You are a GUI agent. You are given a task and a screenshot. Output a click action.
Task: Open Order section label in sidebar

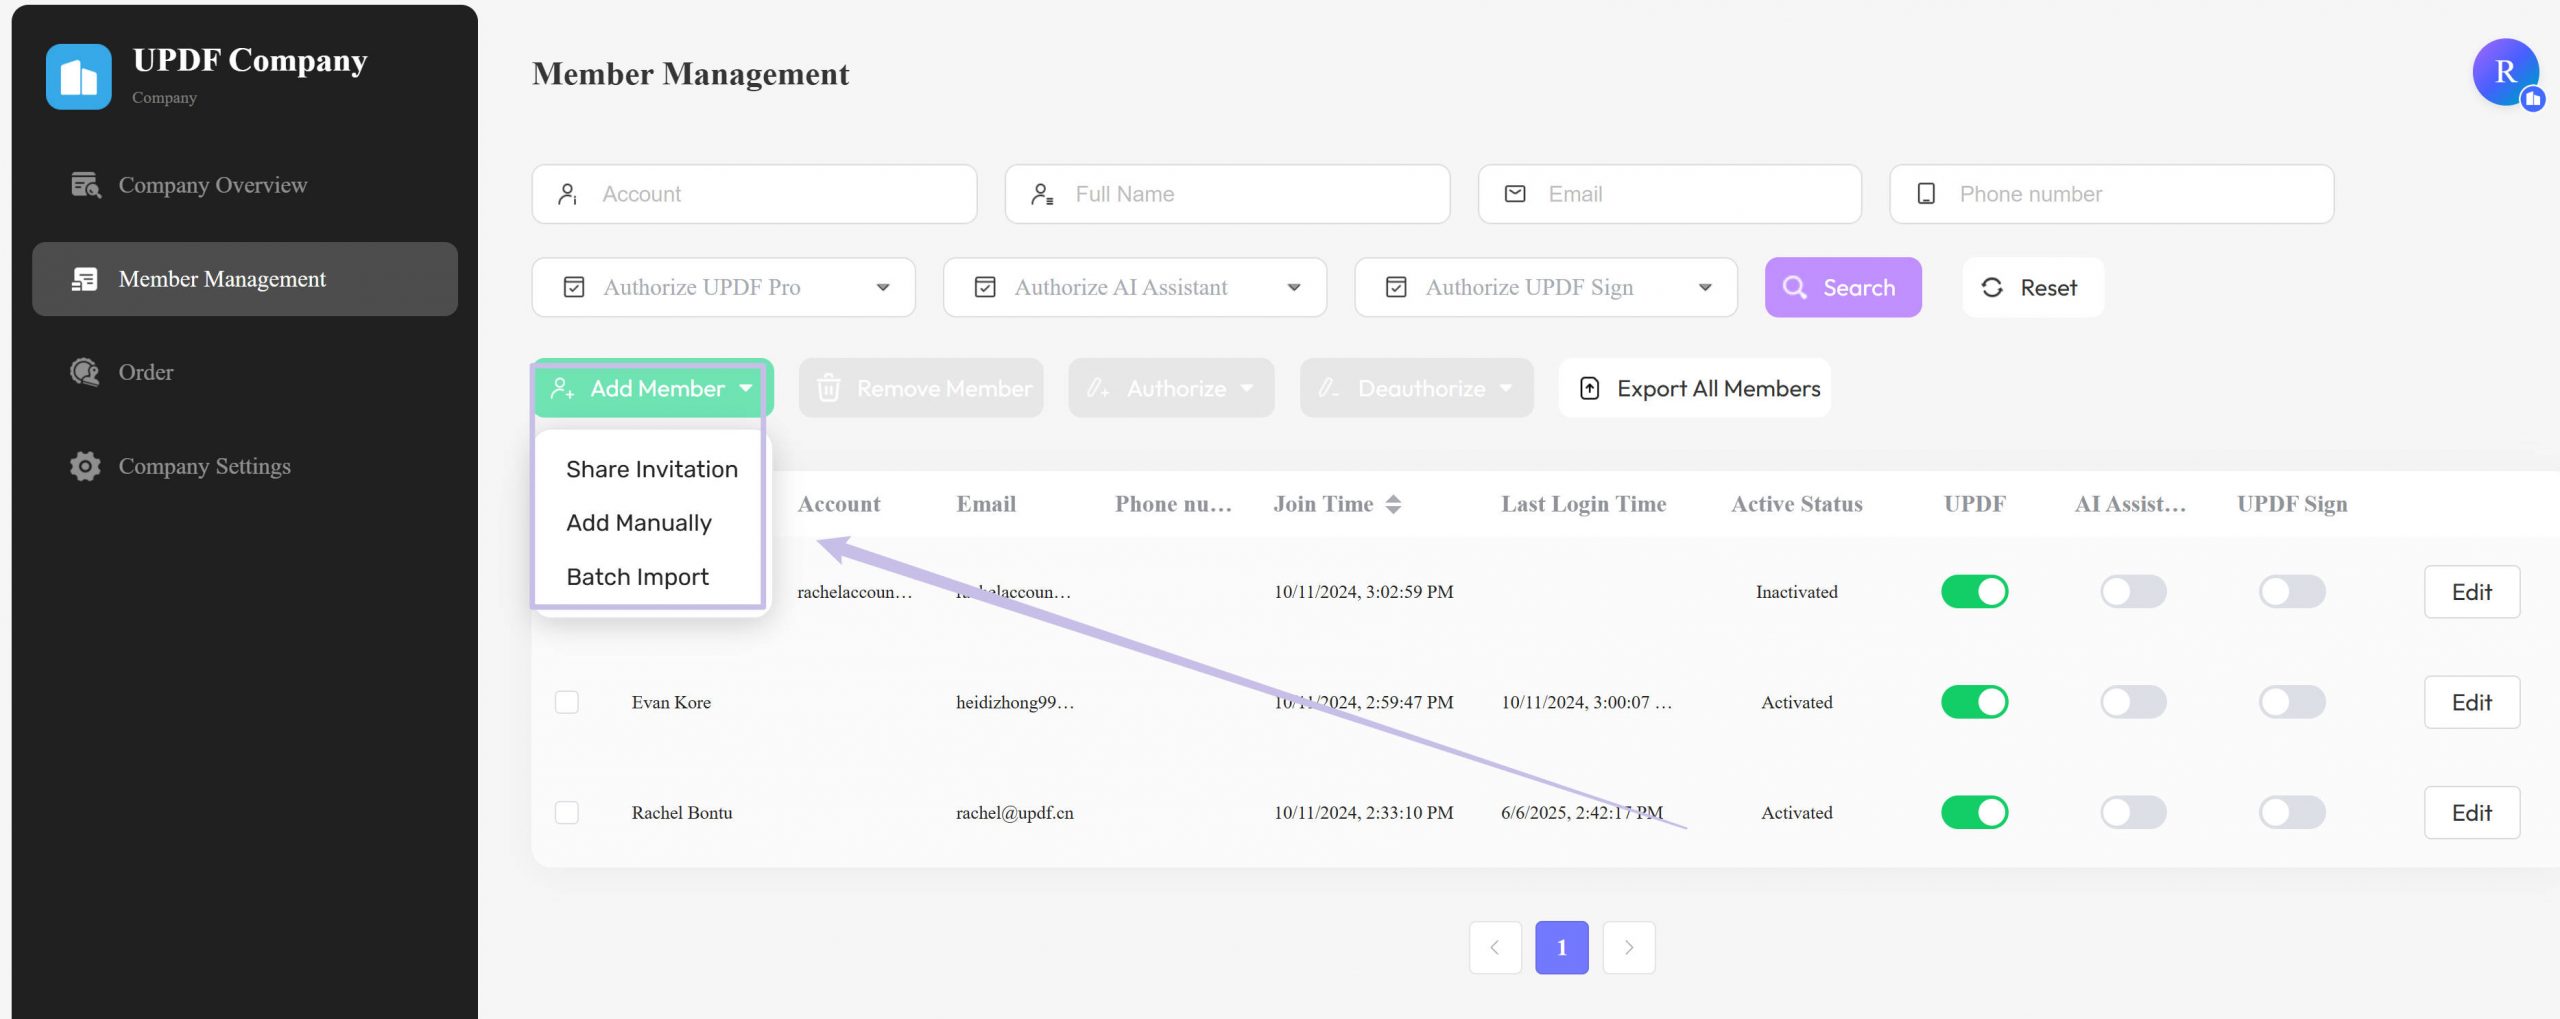[146, 372]
